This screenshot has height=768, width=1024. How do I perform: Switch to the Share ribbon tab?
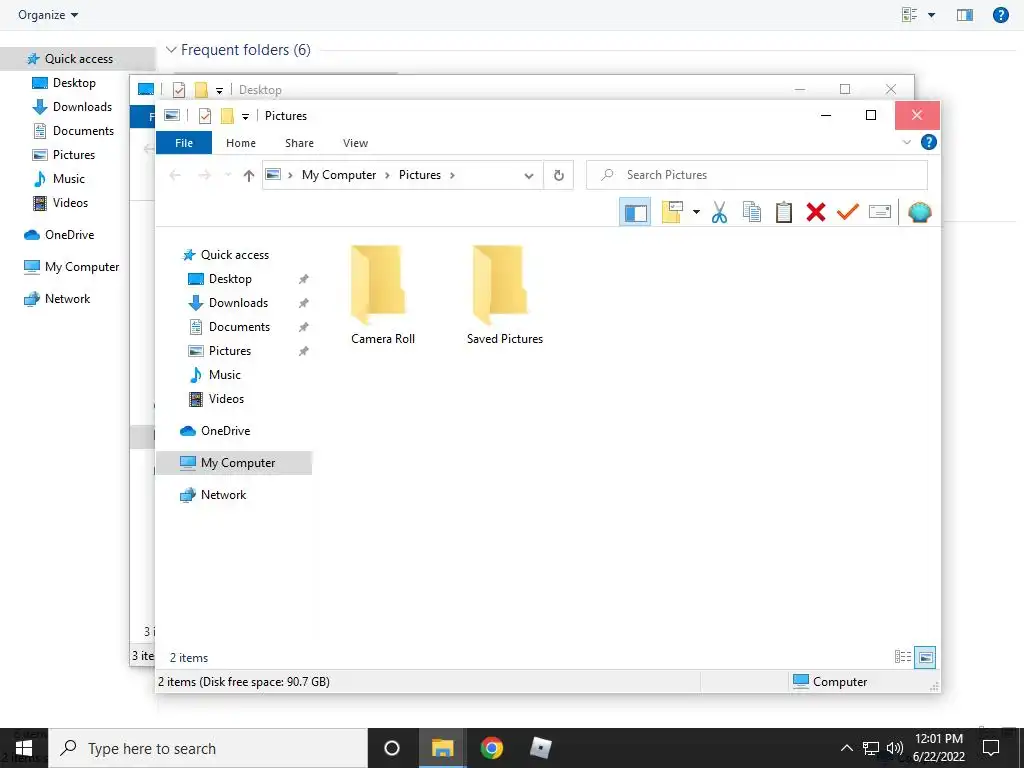coord(299,143)
